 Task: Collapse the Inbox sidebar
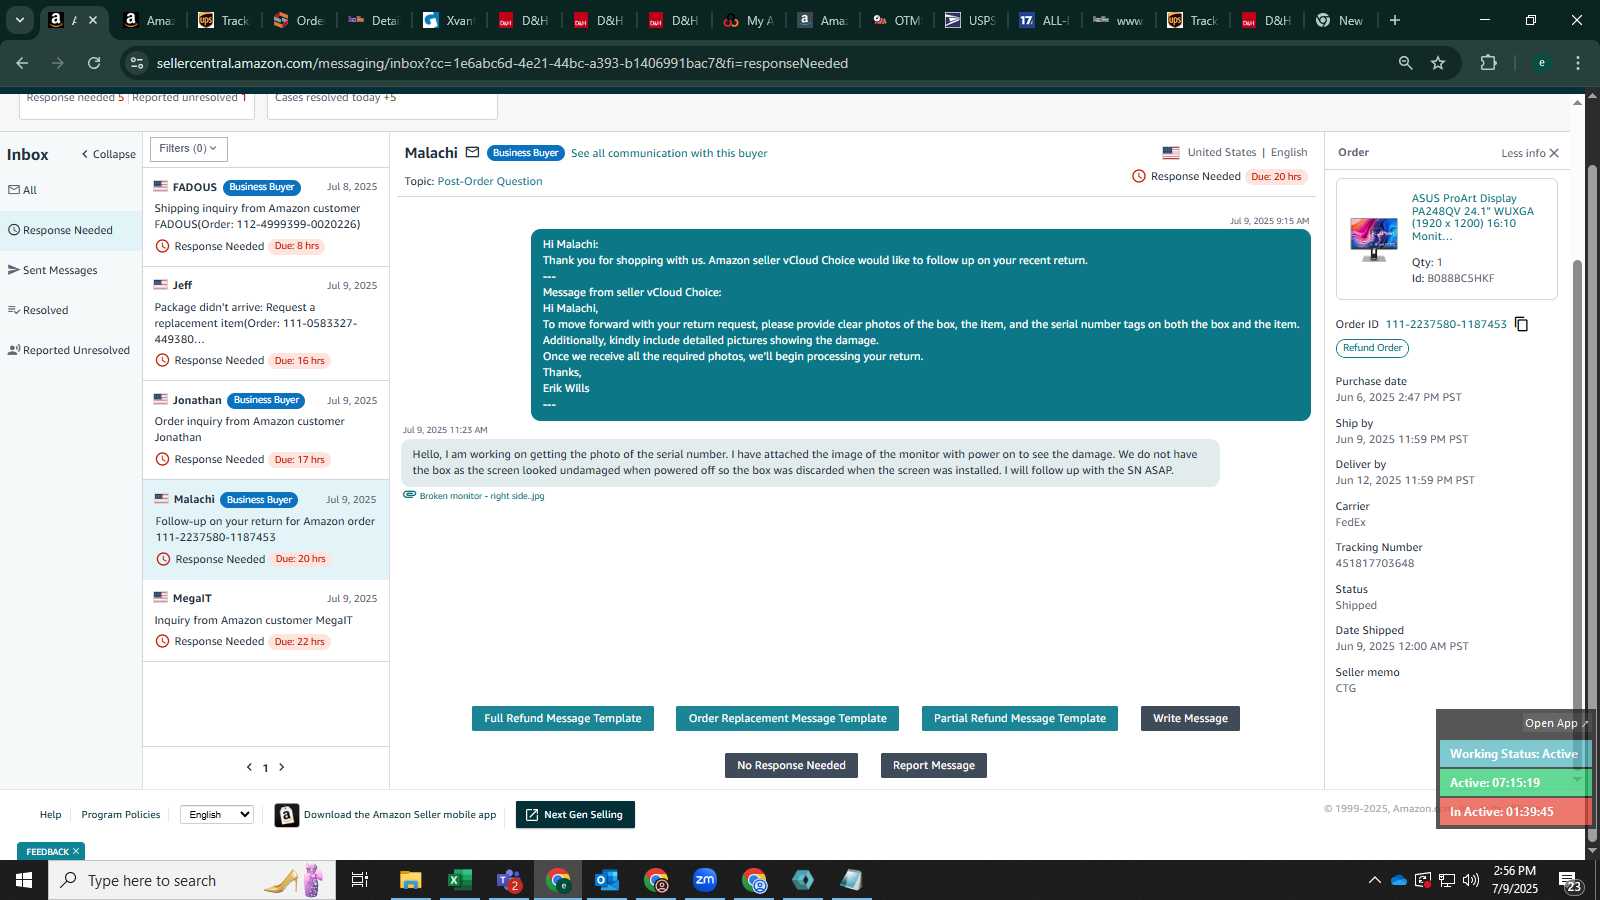108,154
